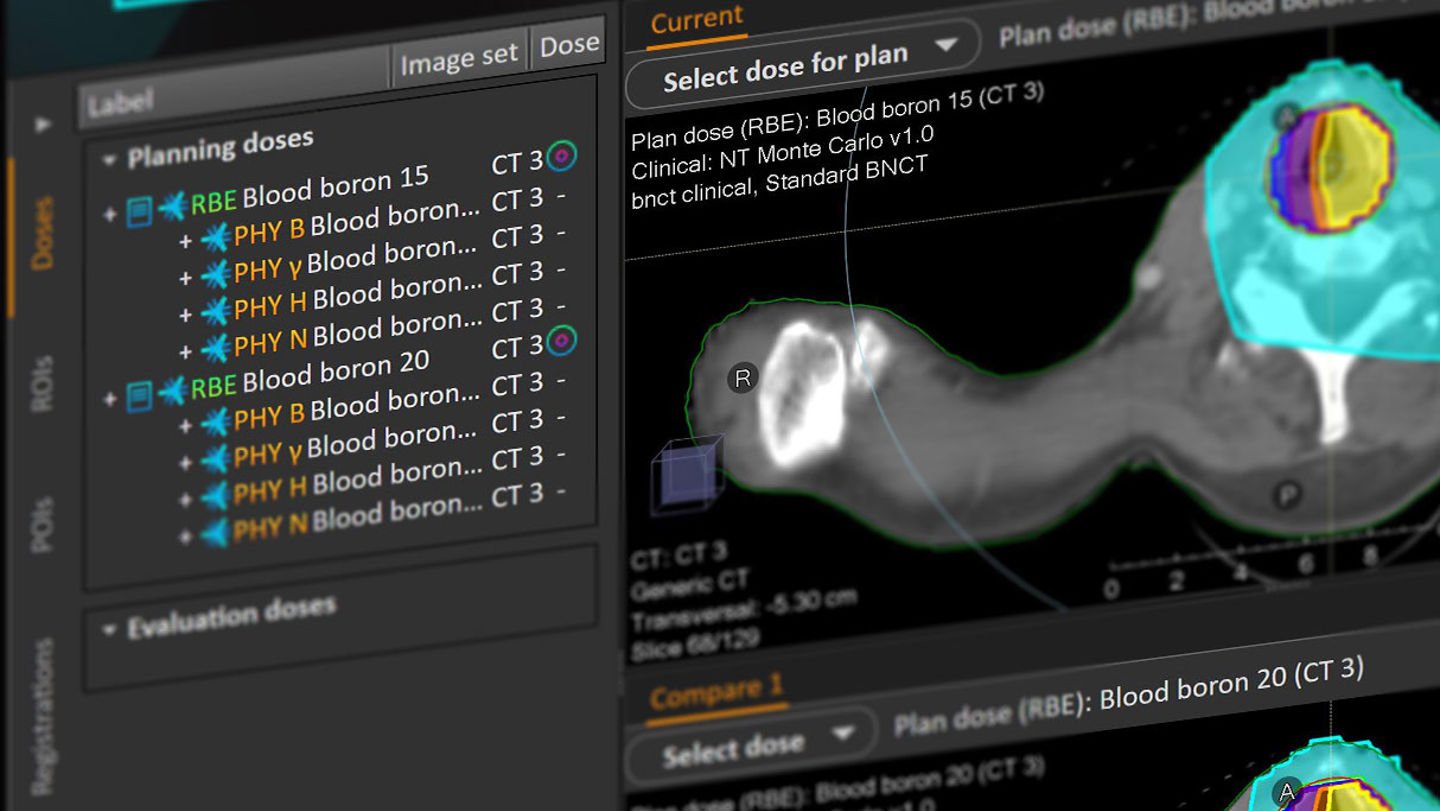This screenshot has width=1440, height=811.
Task: Toggle the target circle icon for Blood boron 20
Action: tap(563, 341)
